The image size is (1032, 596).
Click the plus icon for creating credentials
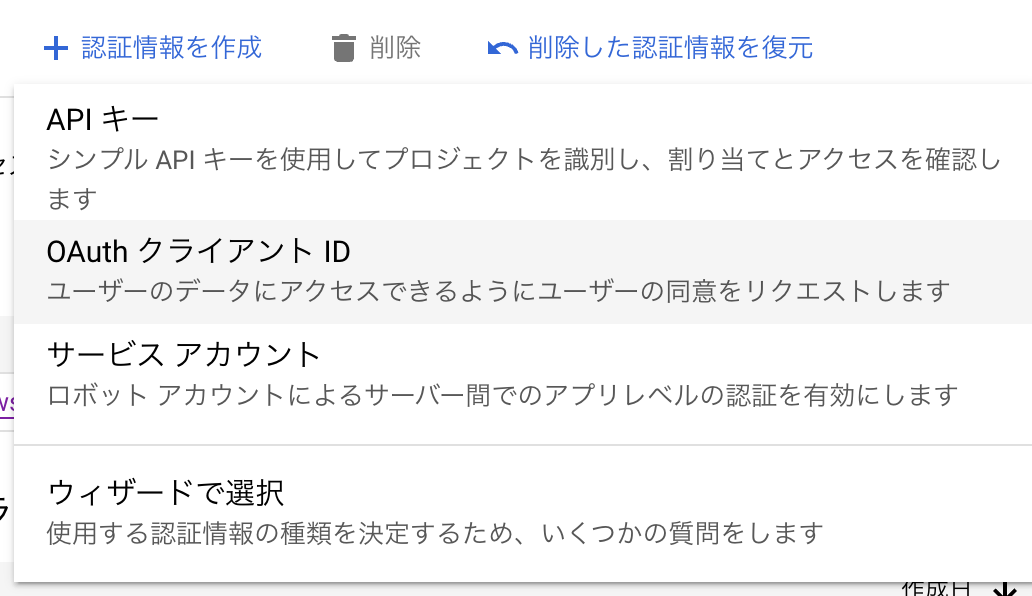click(x=57, y=47)
